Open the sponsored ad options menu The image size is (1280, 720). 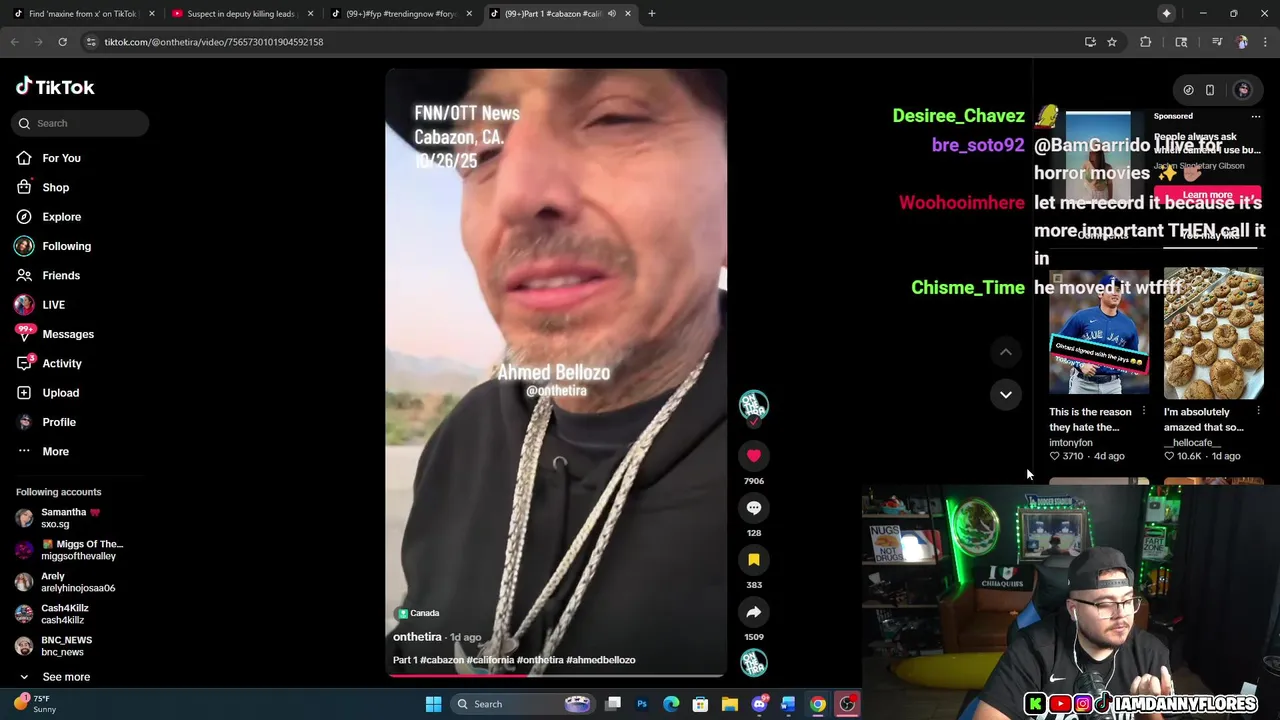tap(1256, 116)
